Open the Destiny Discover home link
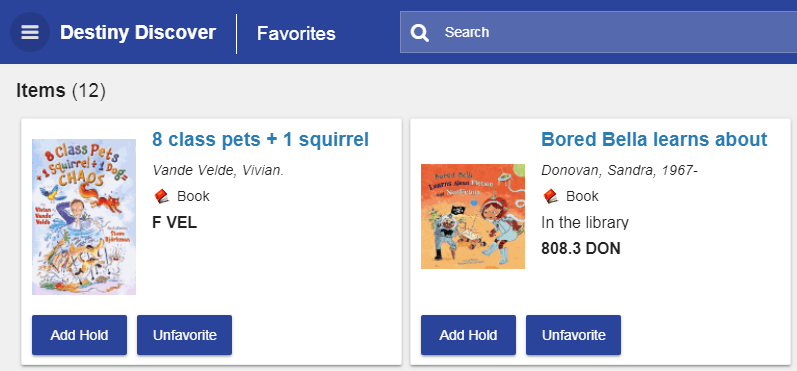Image resolution: width=797 pixels, height=371 pixels. tap(138, 33)
